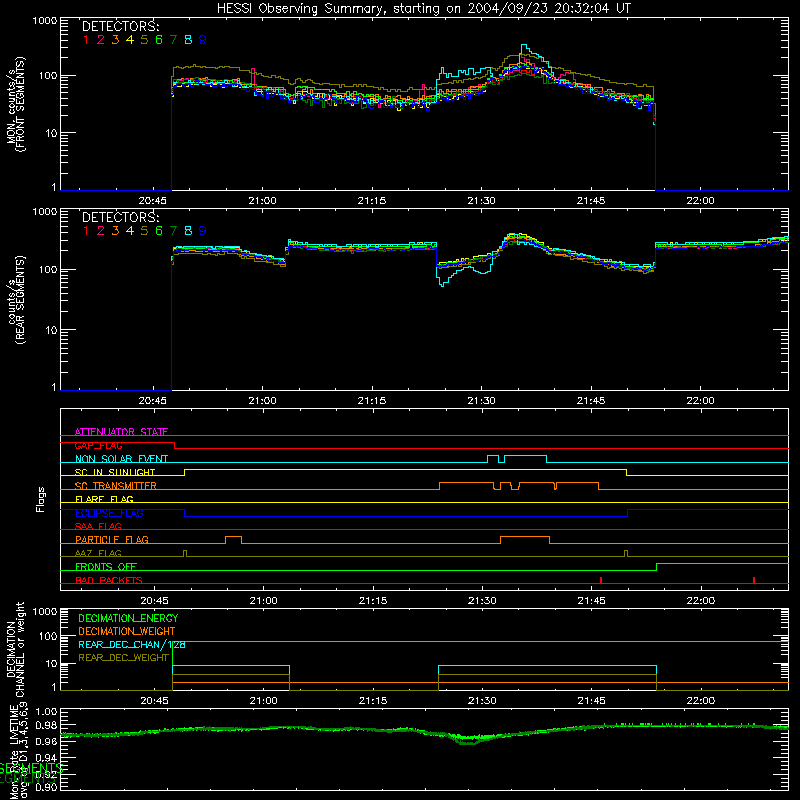Select the ATTENUATOR_STATE flag label
This screenshot has height=800, width=800.
coord(121,432)
